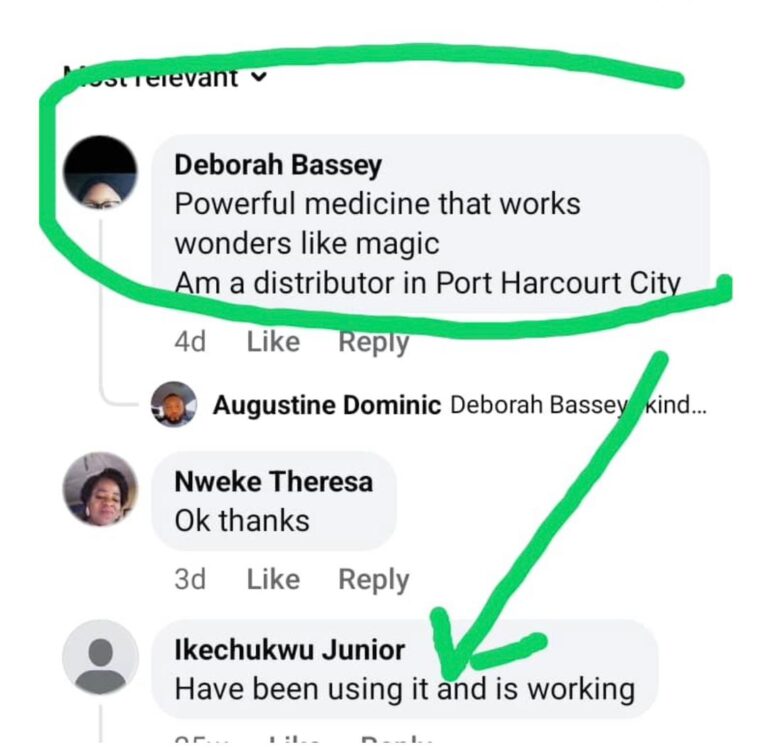The image size is (768, 750).
Task: Open the Ikechukwu Junior name link
Action: coord(289,650)
